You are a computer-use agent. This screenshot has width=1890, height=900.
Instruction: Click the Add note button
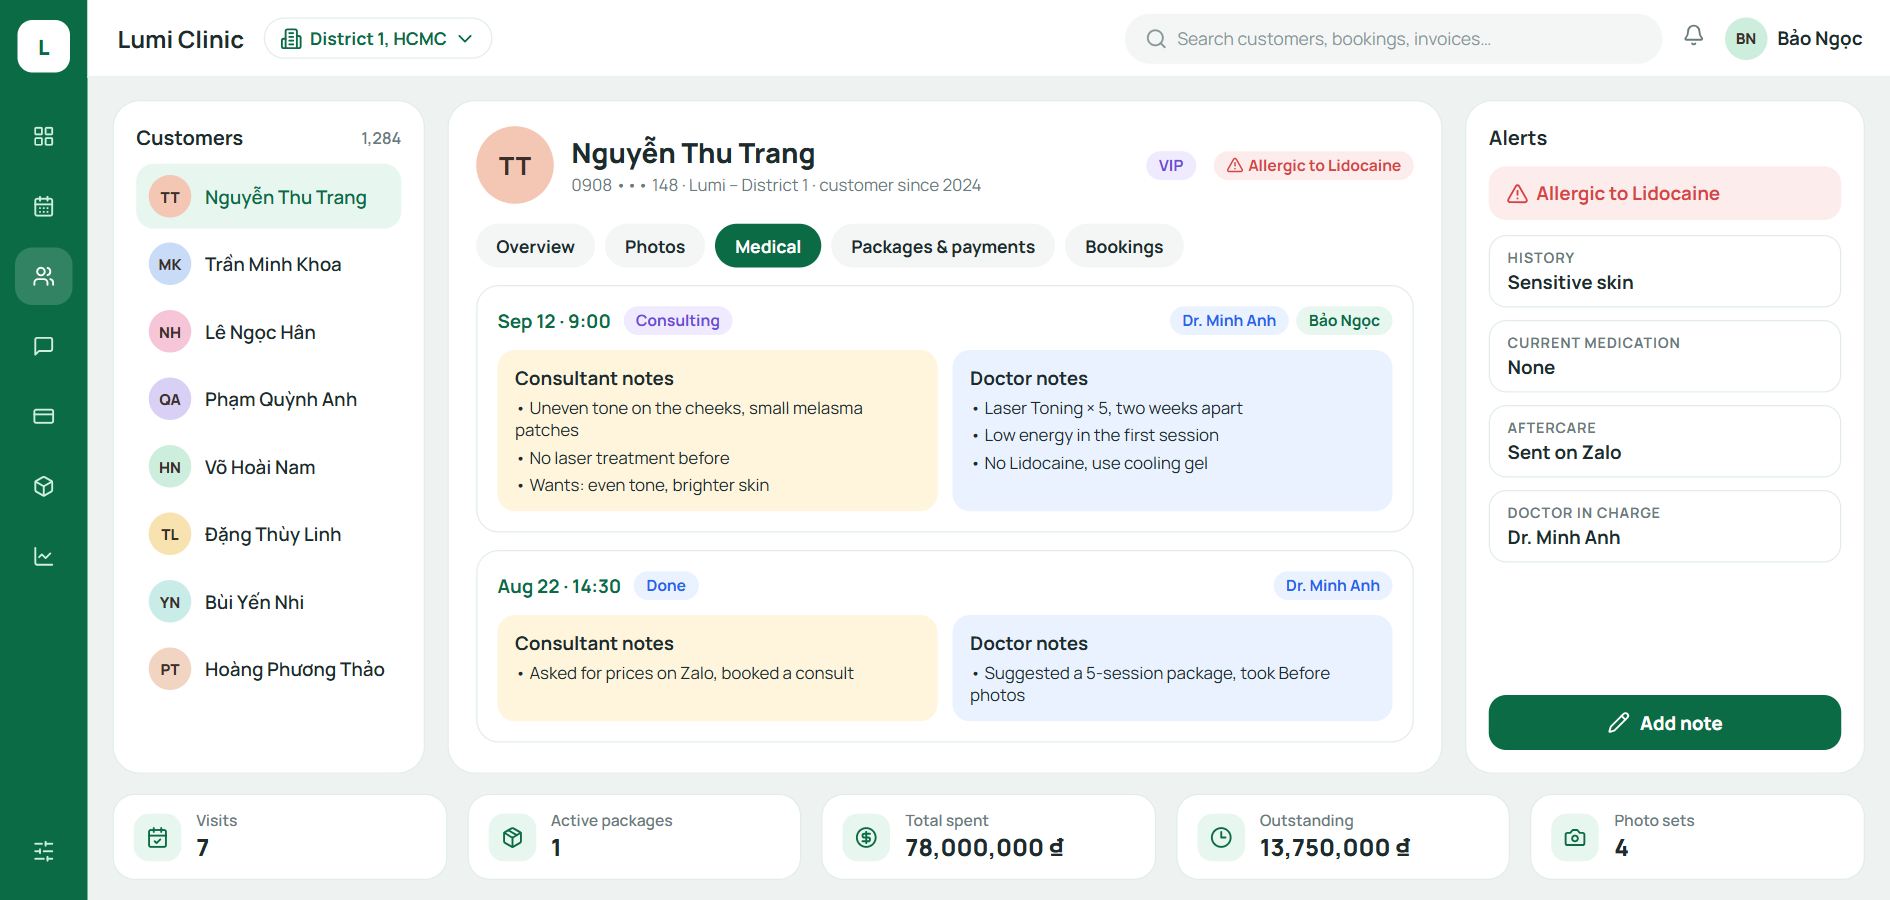1664,722
